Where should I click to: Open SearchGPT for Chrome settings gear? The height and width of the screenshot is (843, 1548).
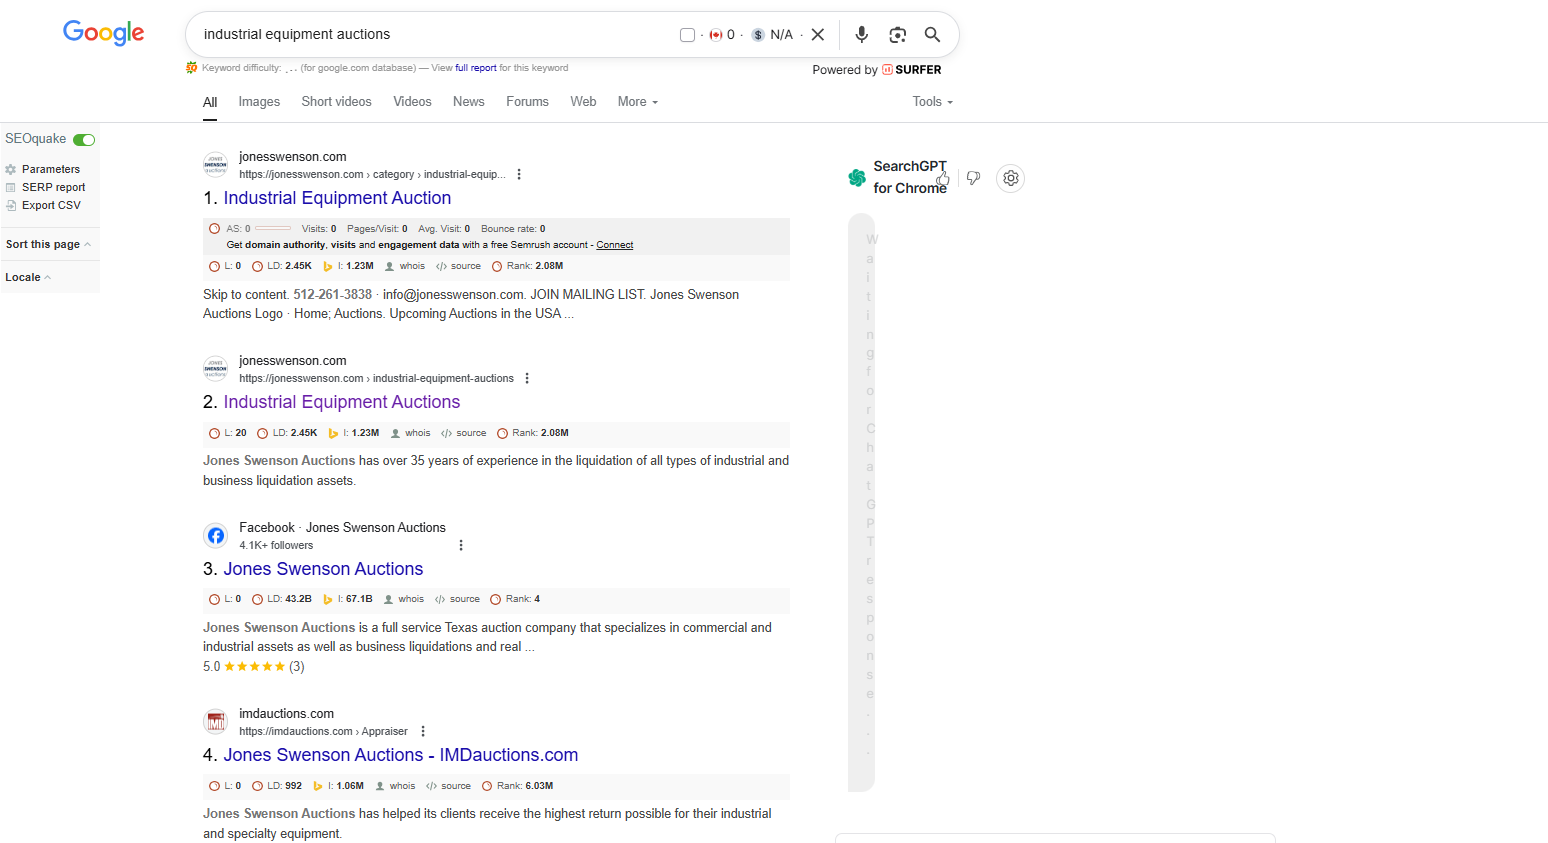(1011, 178)
